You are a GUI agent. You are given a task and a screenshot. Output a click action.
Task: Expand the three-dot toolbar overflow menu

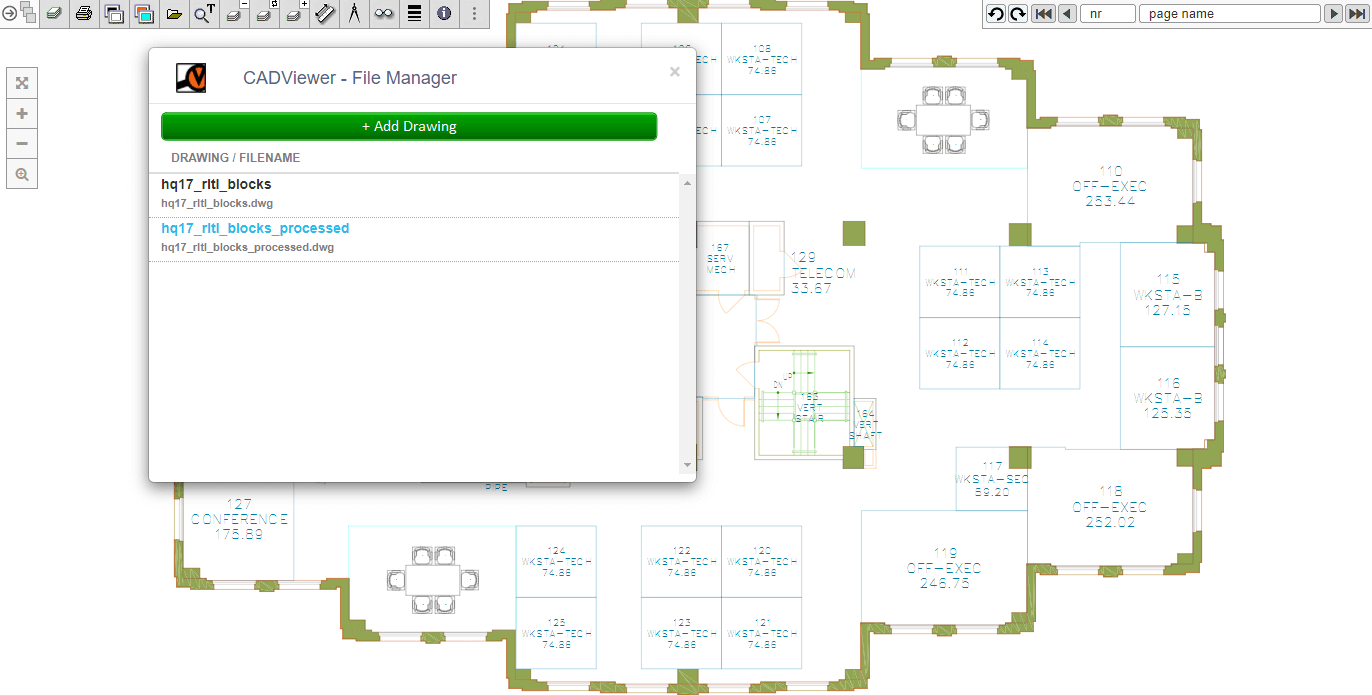pyautogui.click(x=474, y=14)
